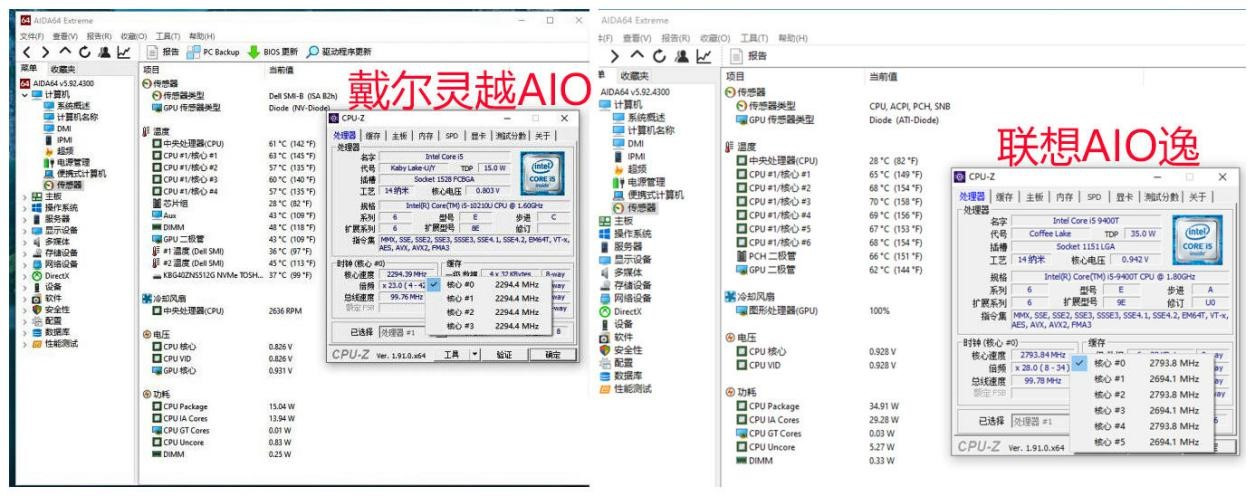Viewport: 1255px width, 496px height.
Task: Select DMI item in left AIDA64 tree
Action: [x=56, y=128]
